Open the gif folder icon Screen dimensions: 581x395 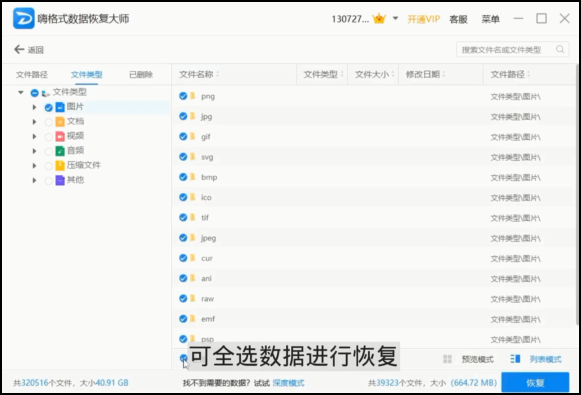[193, 136]
